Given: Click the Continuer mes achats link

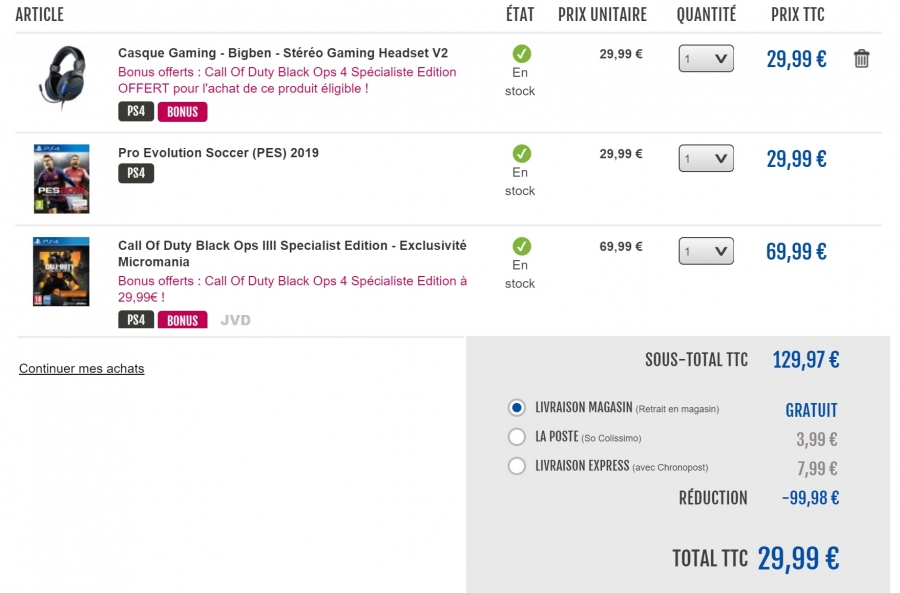Looking at the screenshot, I should [82, 369].
